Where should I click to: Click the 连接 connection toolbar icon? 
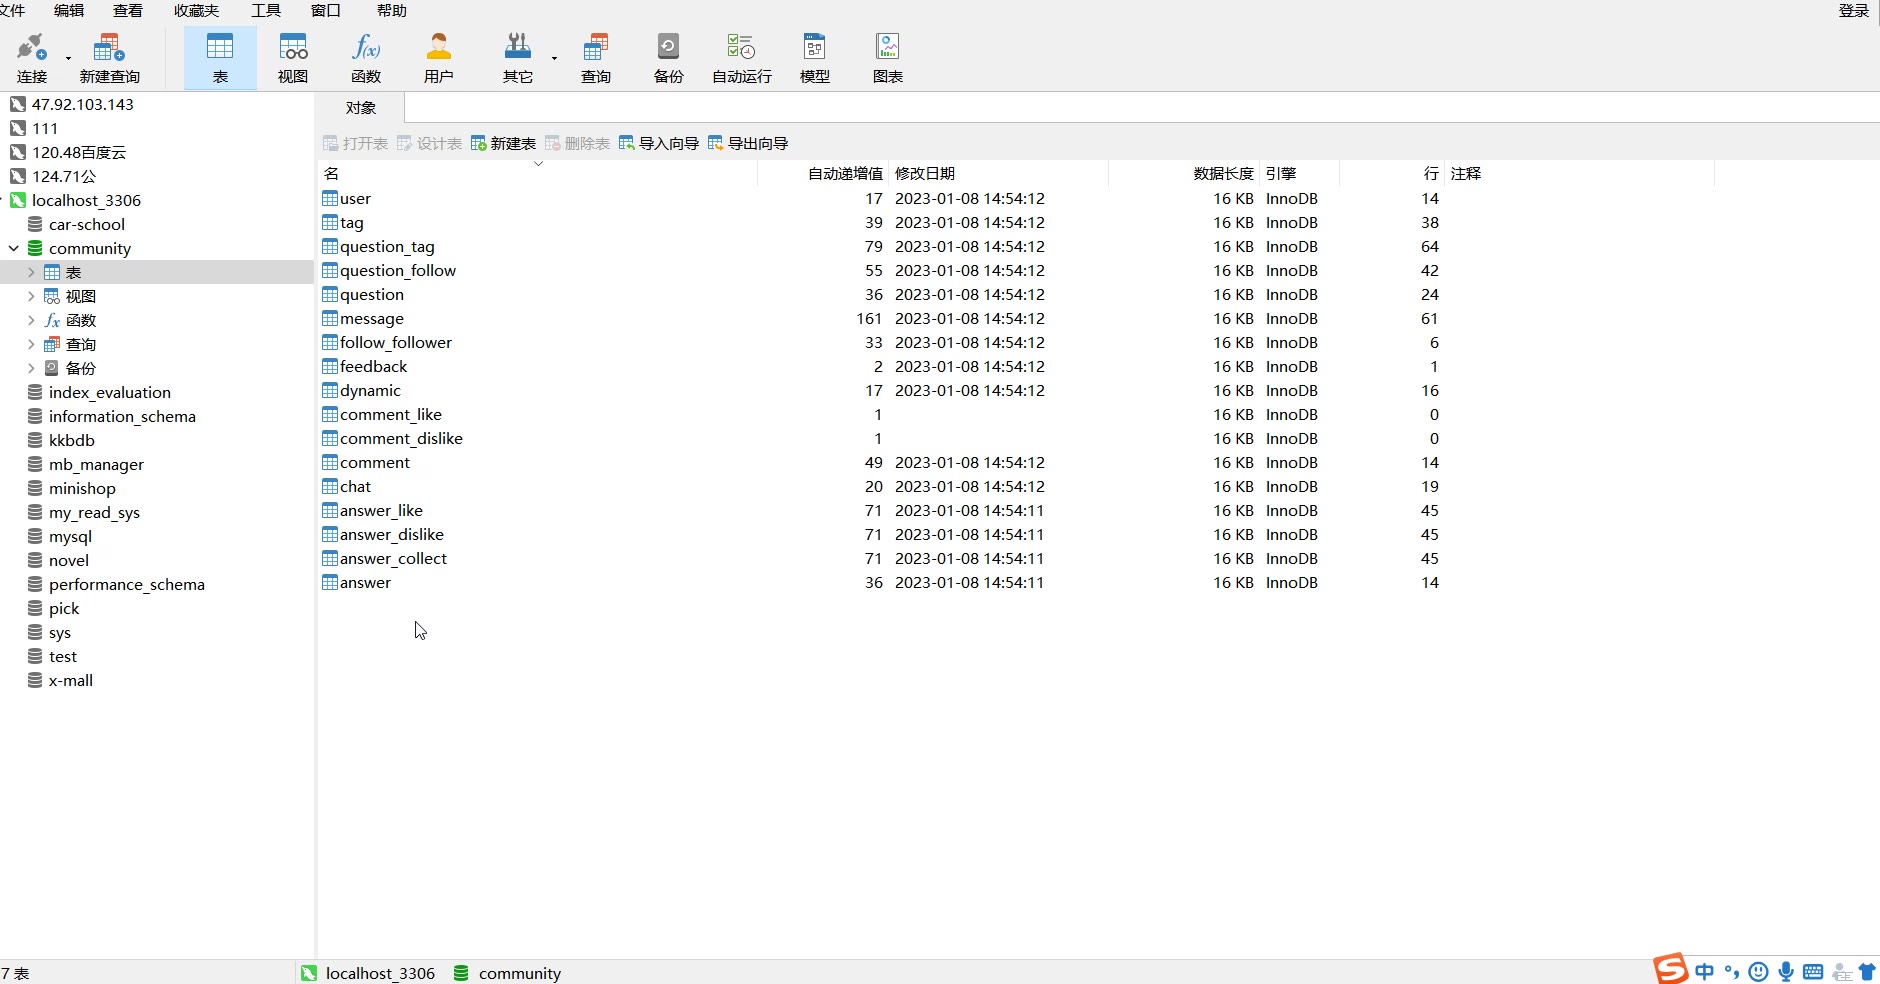coord(32,58)
